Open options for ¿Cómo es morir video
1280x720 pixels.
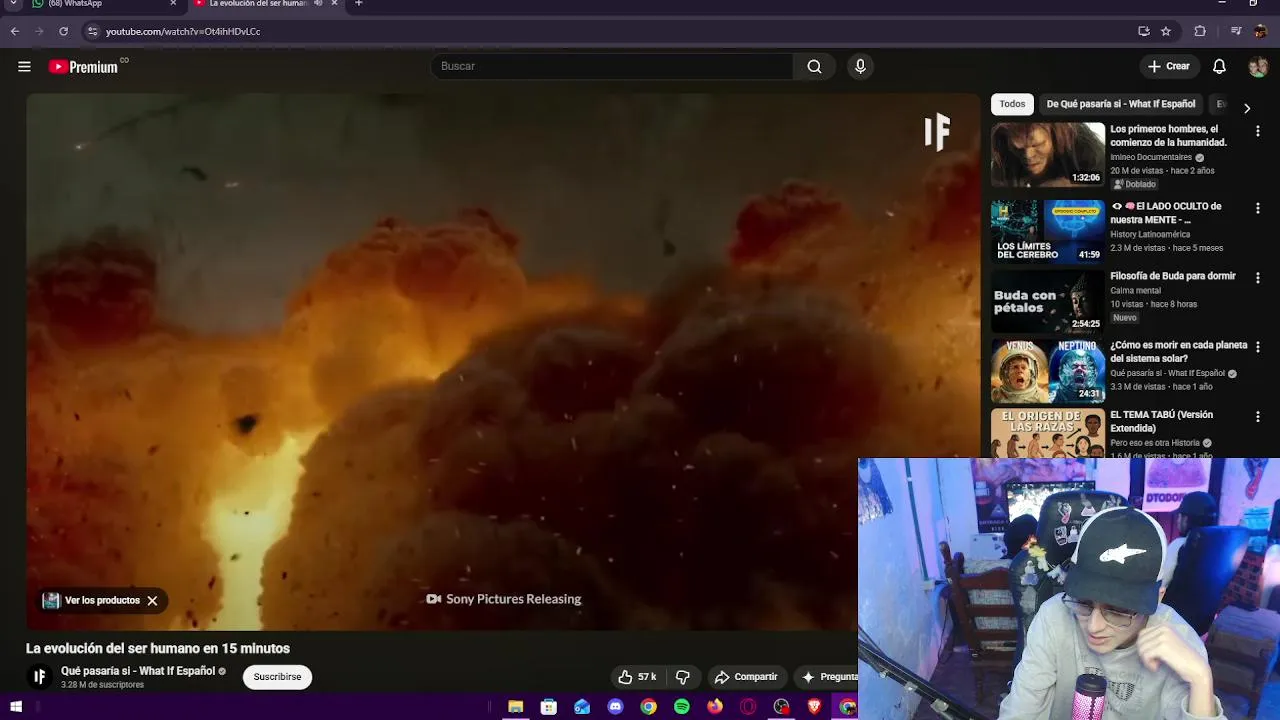1258,347
